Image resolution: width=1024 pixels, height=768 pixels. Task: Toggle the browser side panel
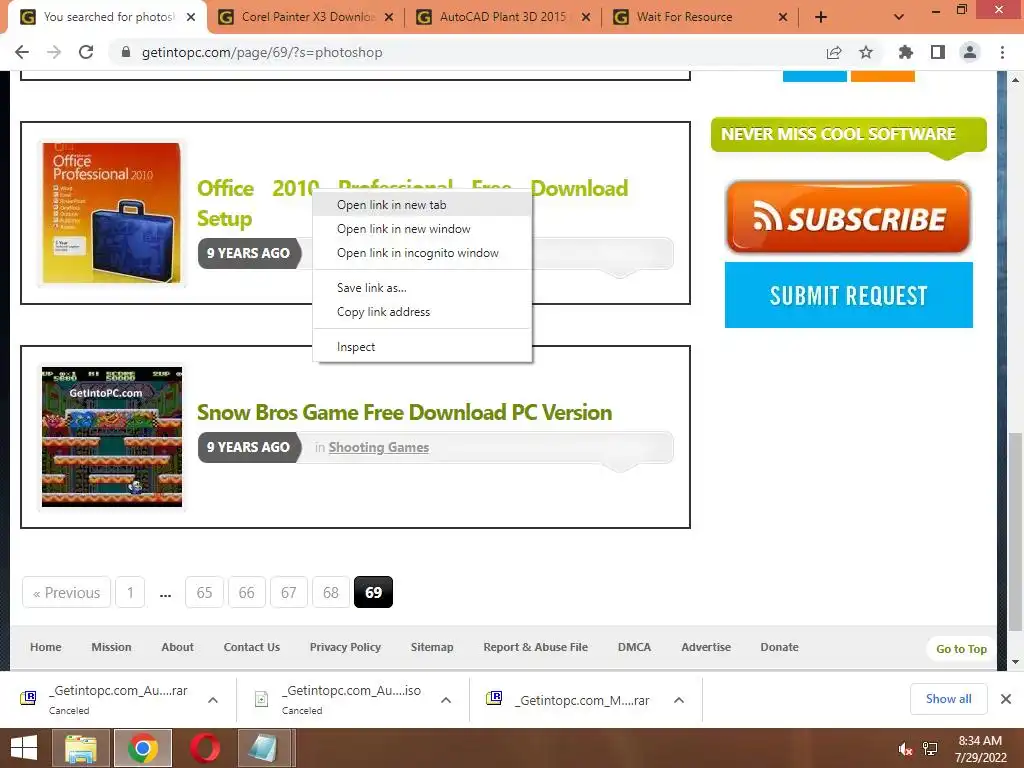[938, 52]
